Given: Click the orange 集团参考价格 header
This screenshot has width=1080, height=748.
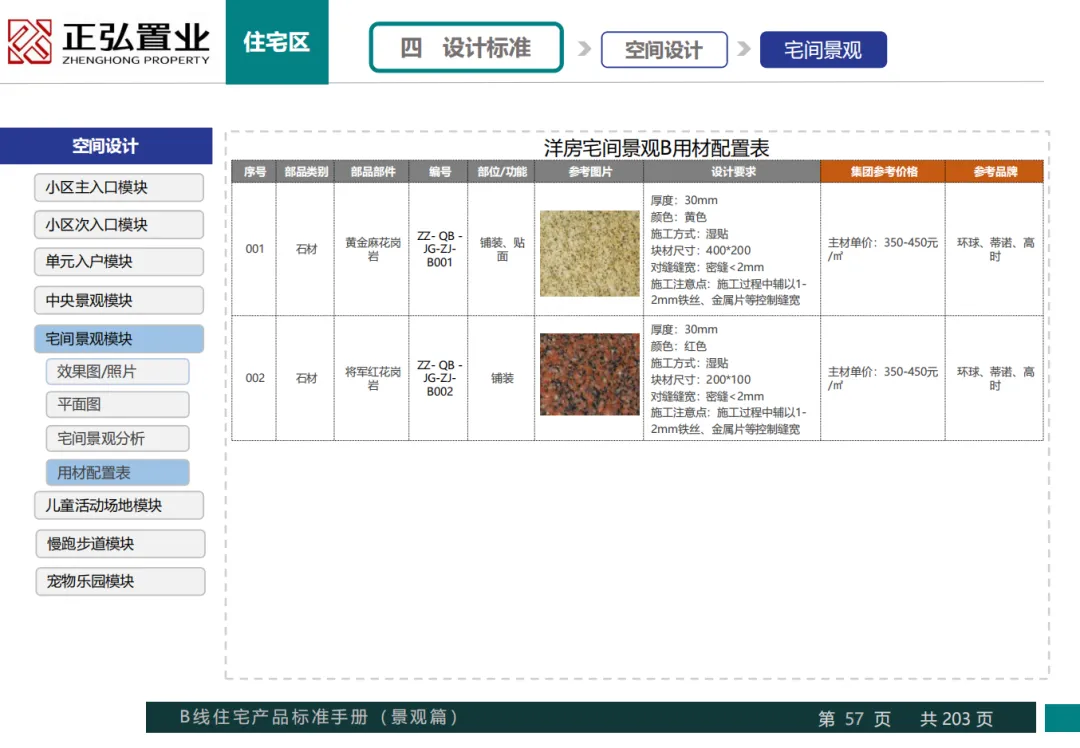Looking at the screenshot, I should coord(883,172).
